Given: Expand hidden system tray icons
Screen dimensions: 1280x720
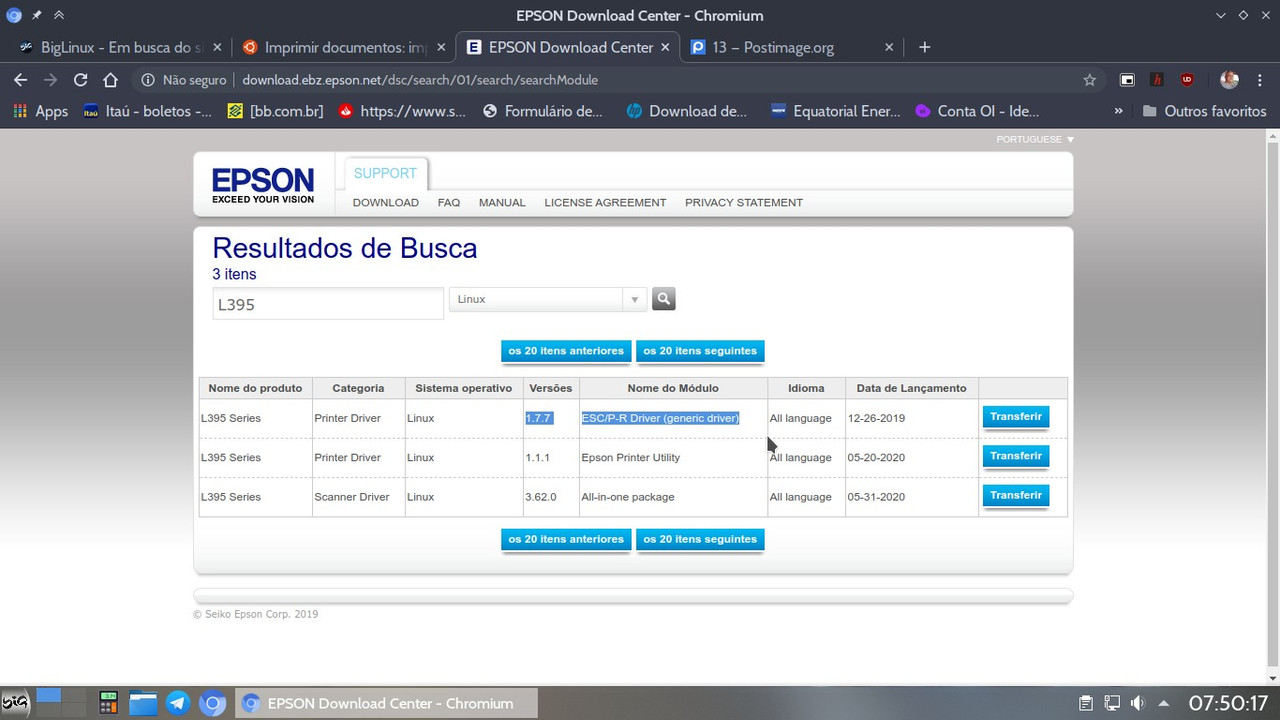Looking at the screenshot, I should 1164,703.
